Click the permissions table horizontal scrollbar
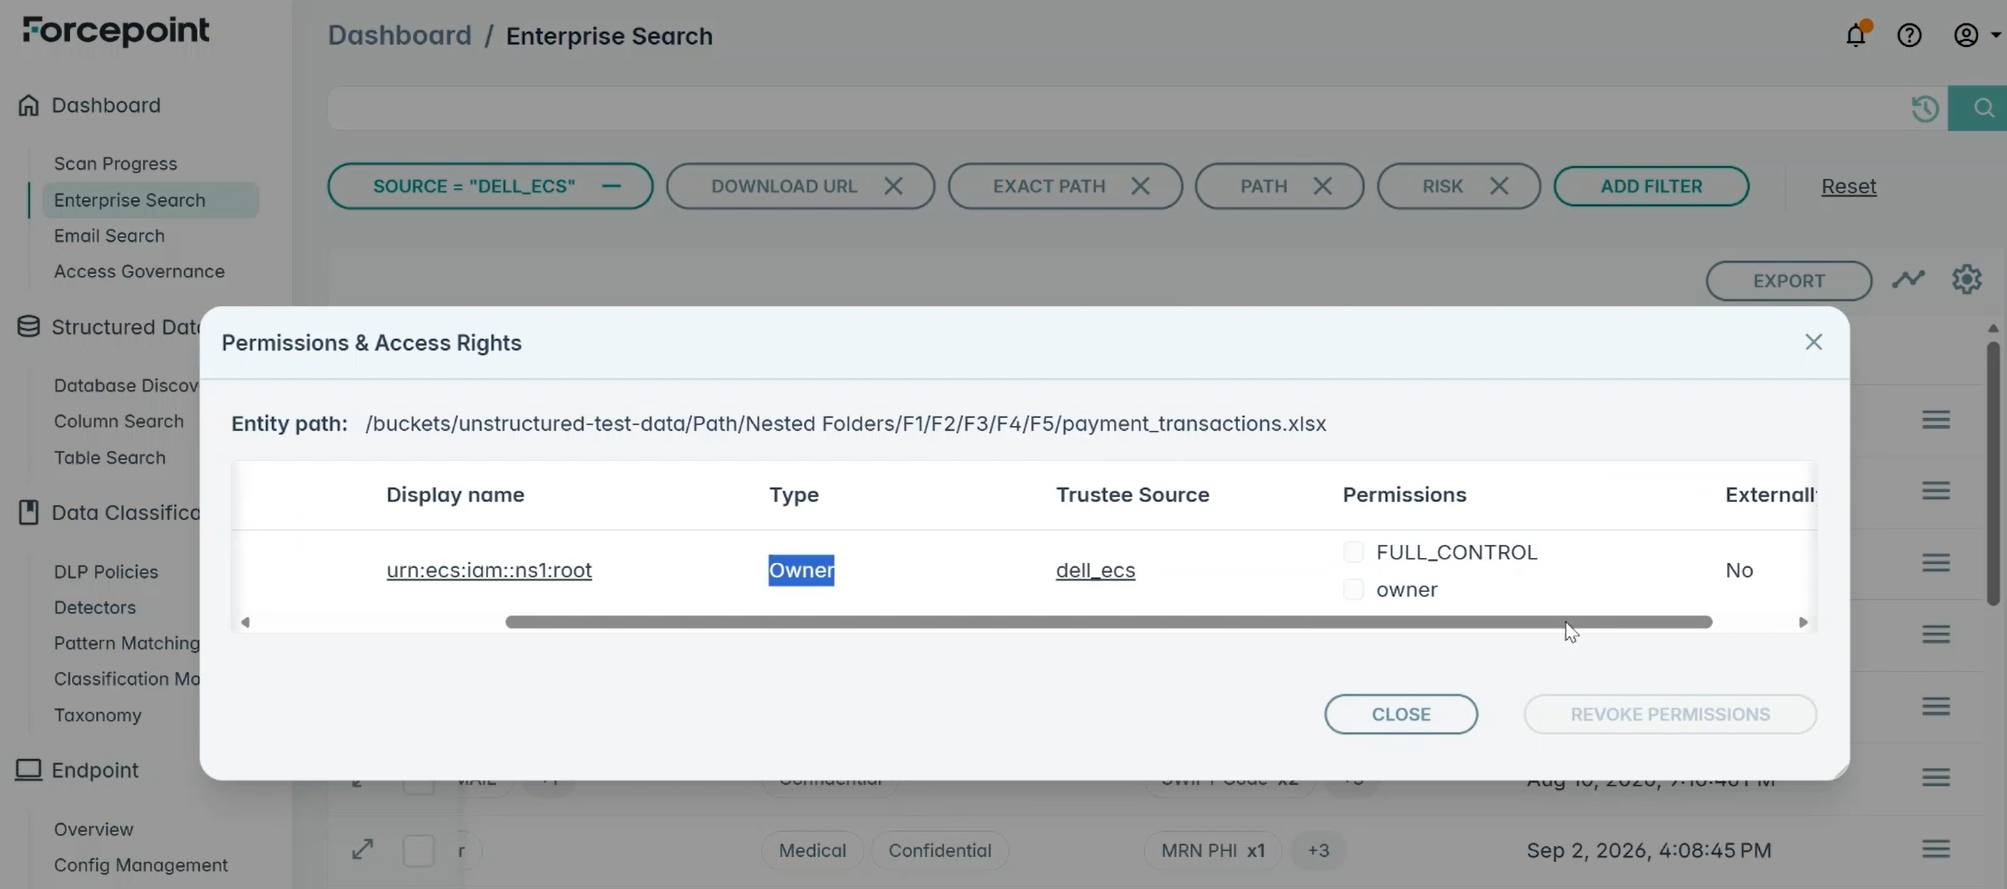2007x889 pixels. (x=1108, y=622)
